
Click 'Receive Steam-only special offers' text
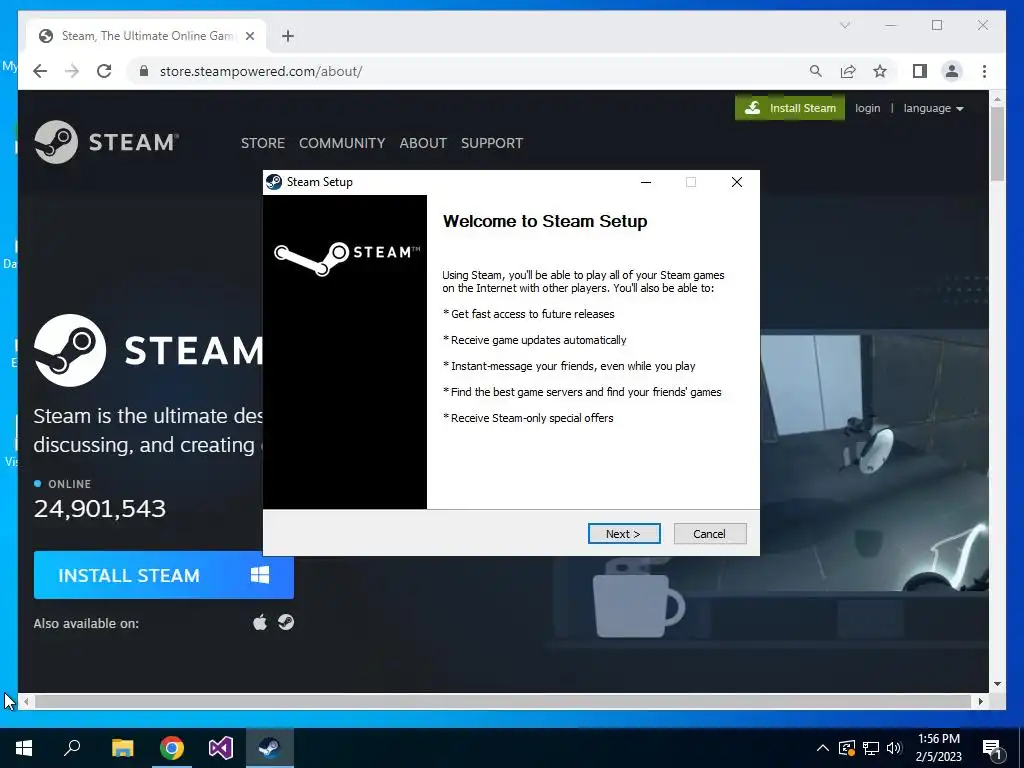[528, 418]
